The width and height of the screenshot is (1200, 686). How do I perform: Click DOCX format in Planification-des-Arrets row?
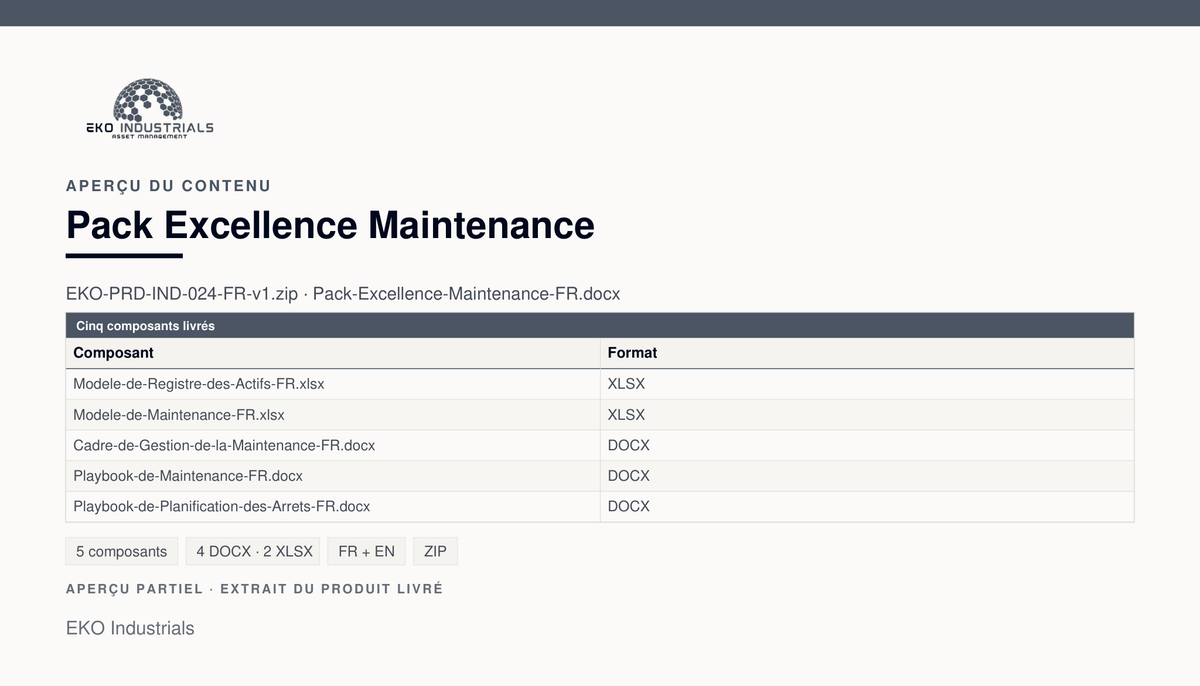point(867,507)
